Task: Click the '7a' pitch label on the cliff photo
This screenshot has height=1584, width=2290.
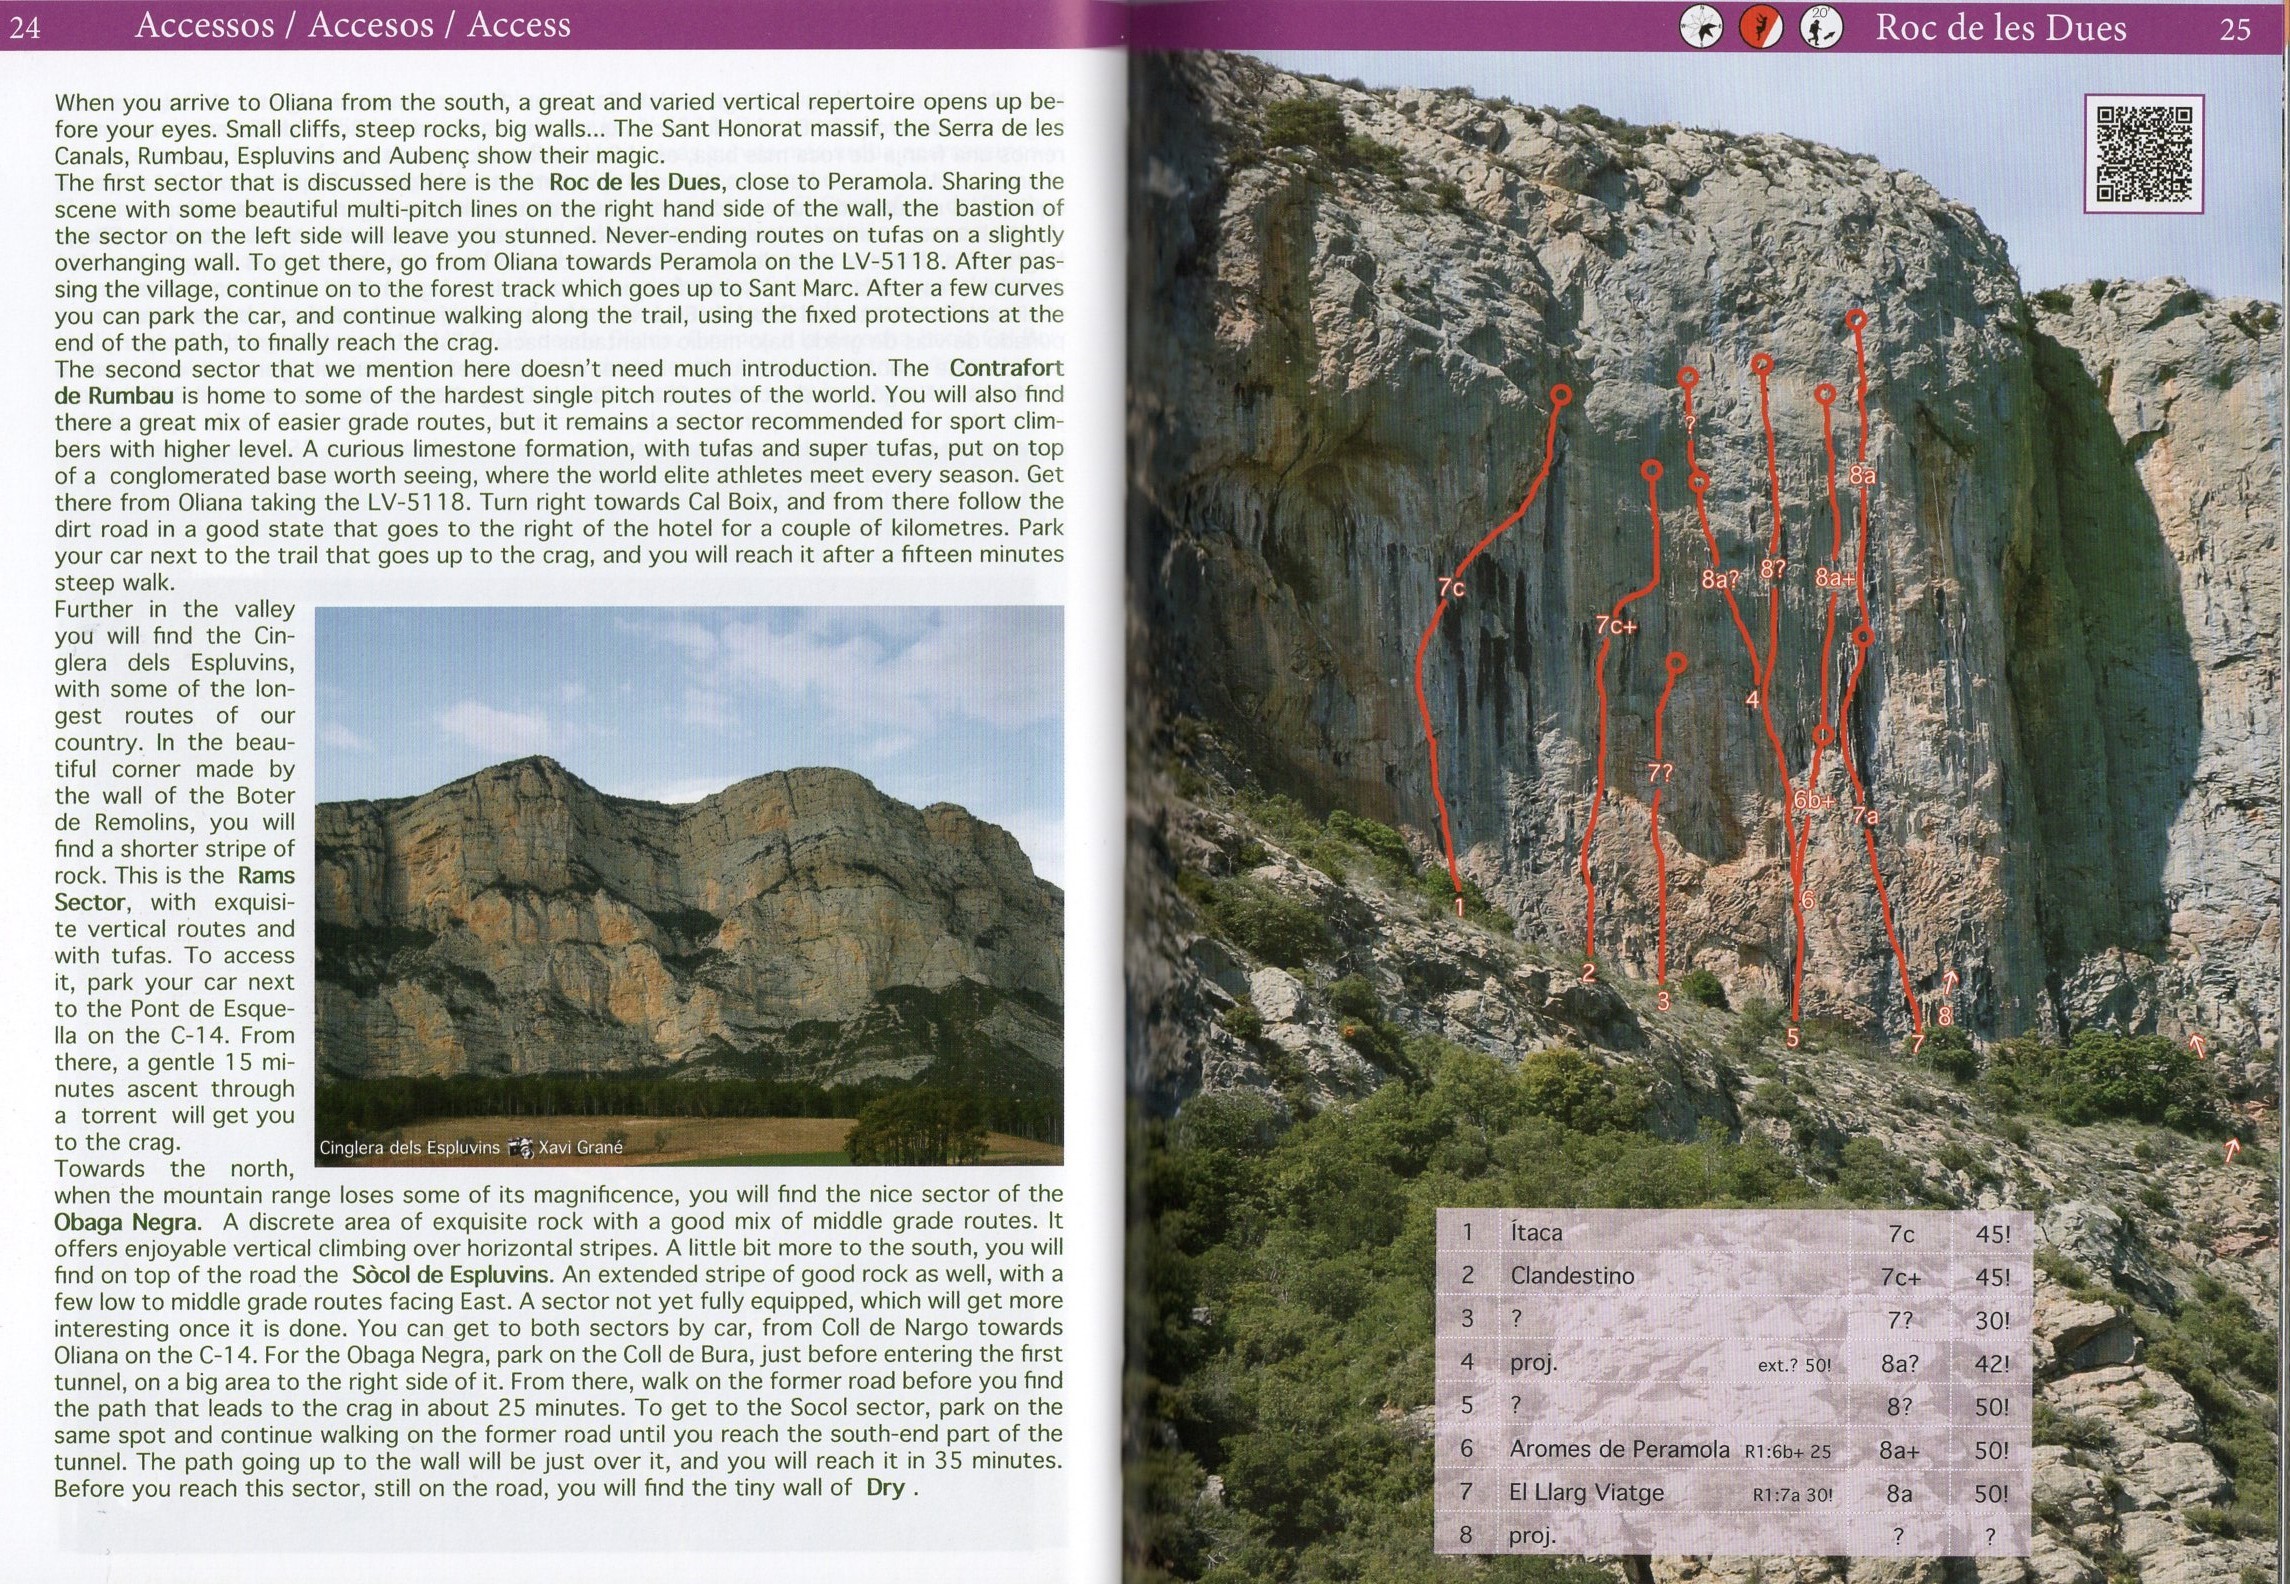Action: pyautogui.click(x=1865, y=816)
